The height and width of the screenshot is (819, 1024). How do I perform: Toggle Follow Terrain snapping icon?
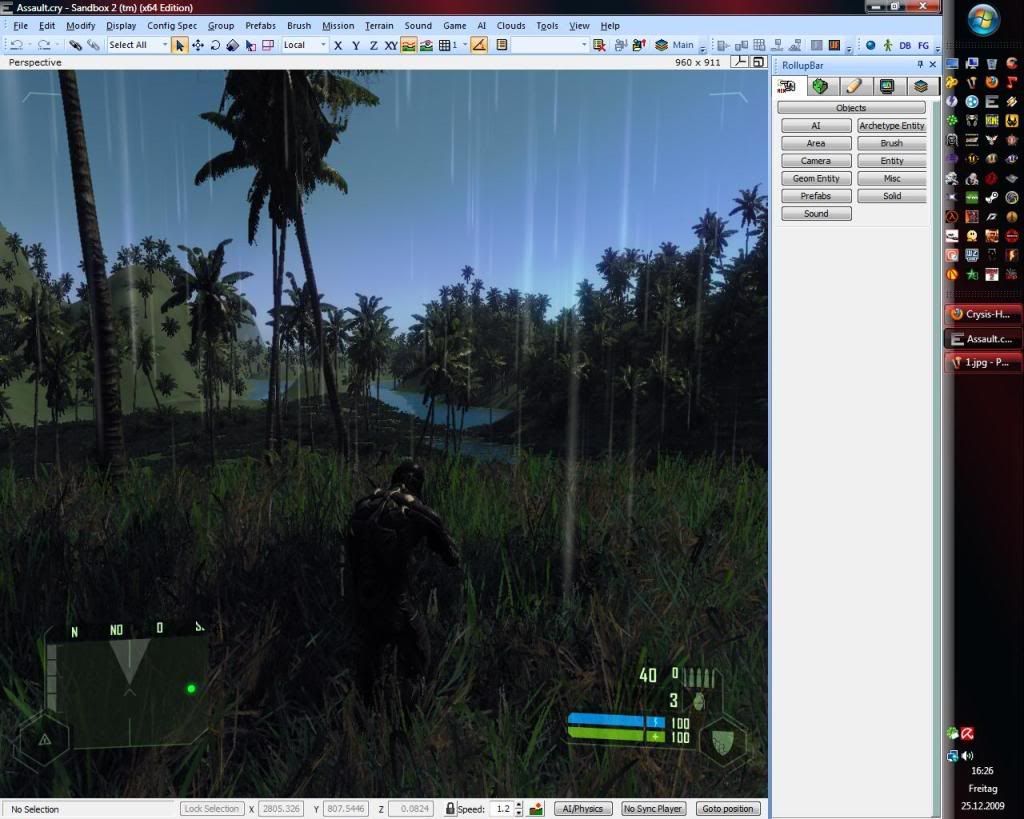pos(409,45)
